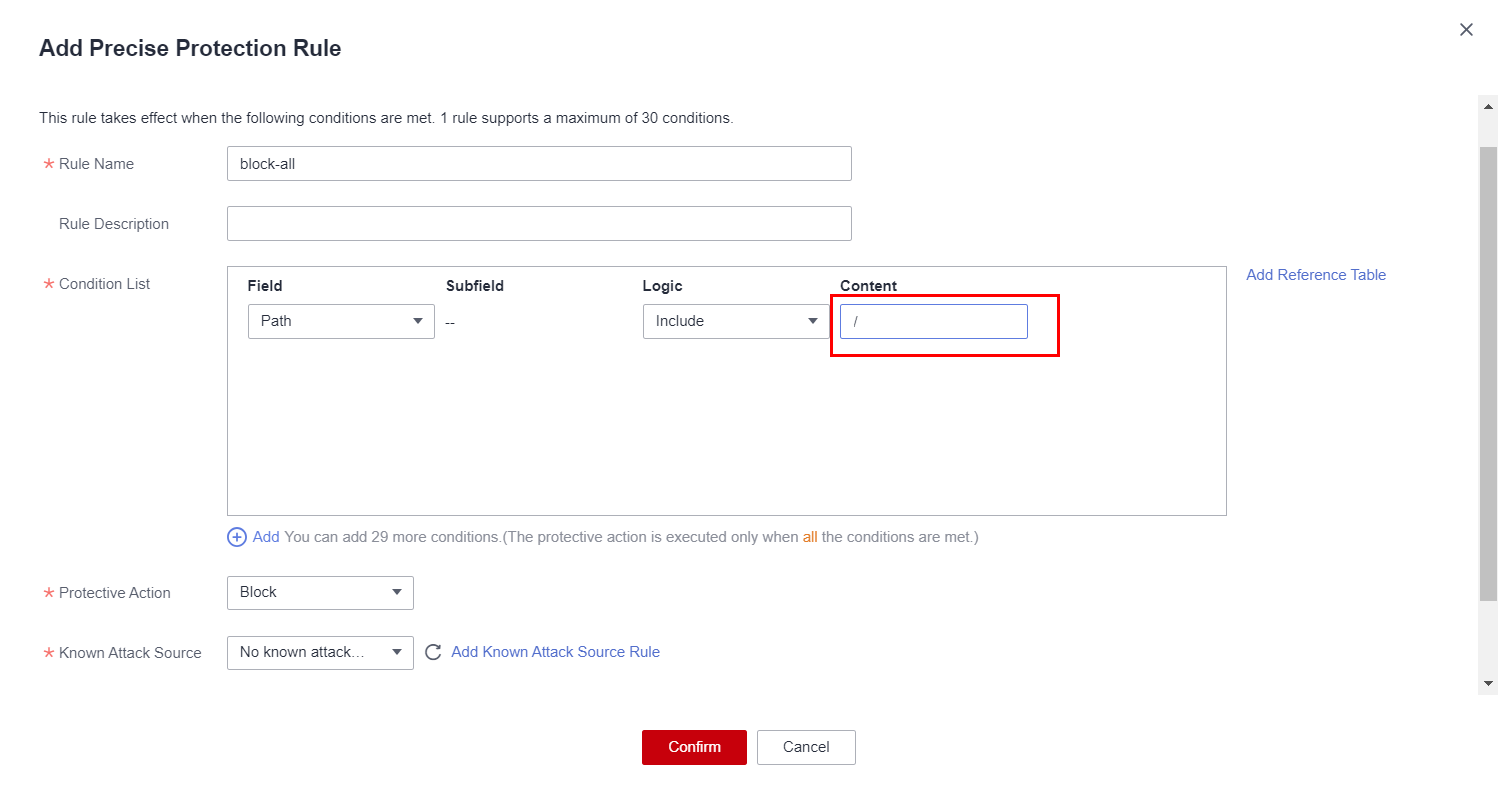Viewport: 1498px width, 804px height.
Task: Grab the dialog's vertical scrollbar thumb
Action: point(1488,370)
